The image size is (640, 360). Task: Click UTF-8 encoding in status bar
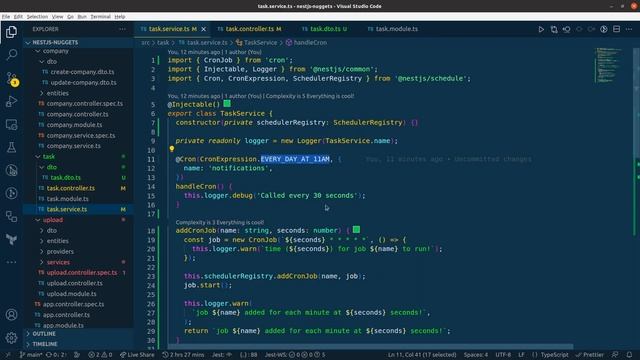503,355
